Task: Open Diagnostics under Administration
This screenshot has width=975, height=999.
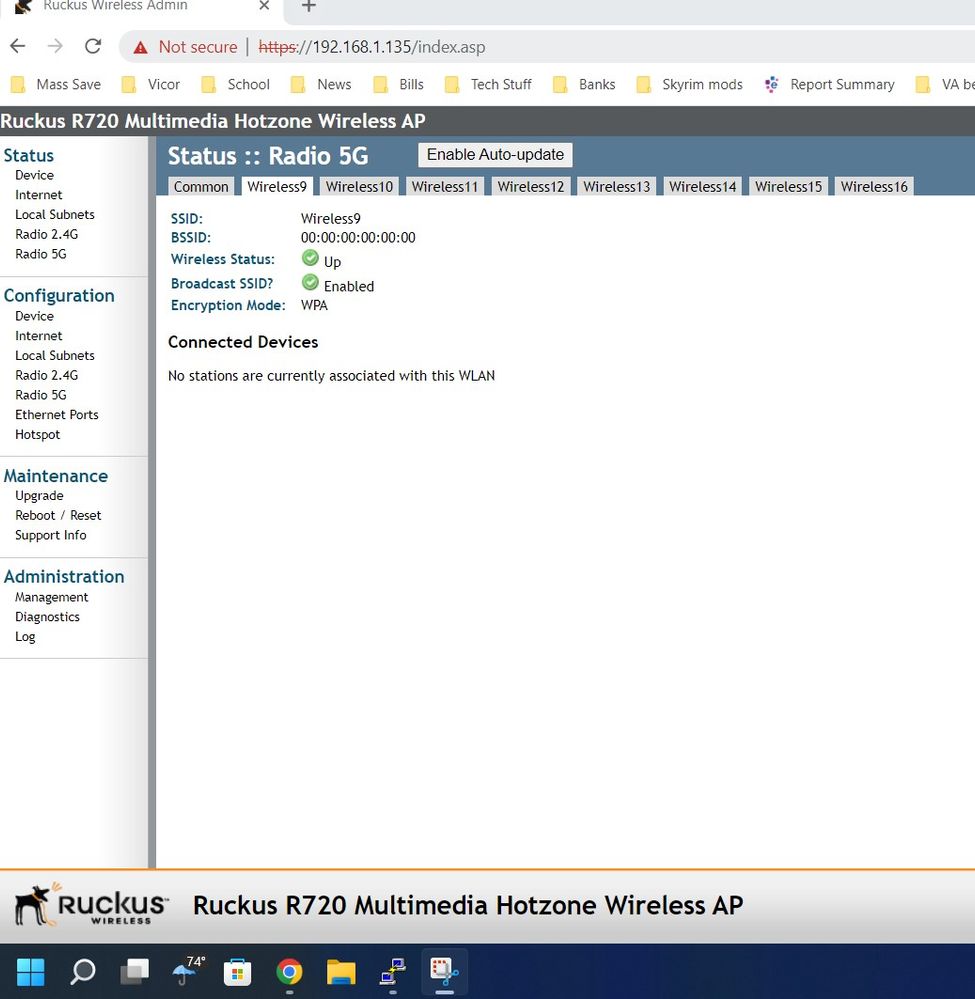Action: tap(47, 617)
